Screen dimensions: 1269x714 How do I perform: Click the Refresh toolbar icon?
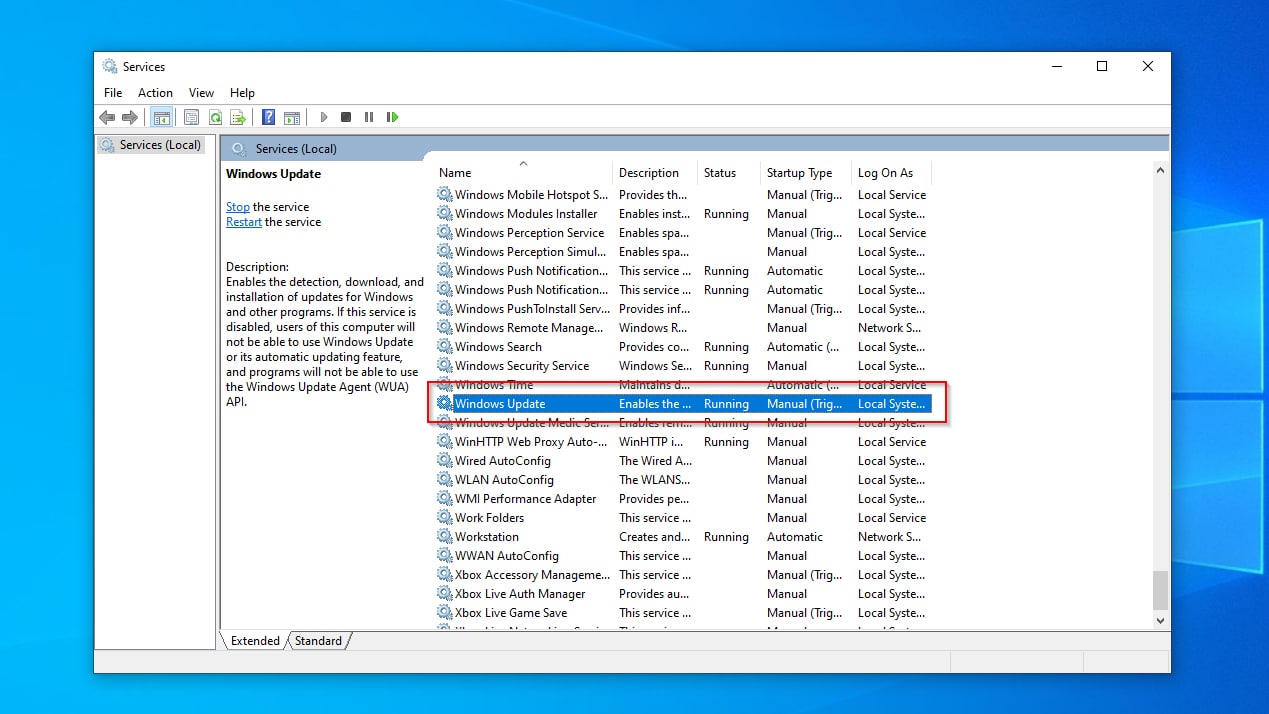click(x=215, y=117)
